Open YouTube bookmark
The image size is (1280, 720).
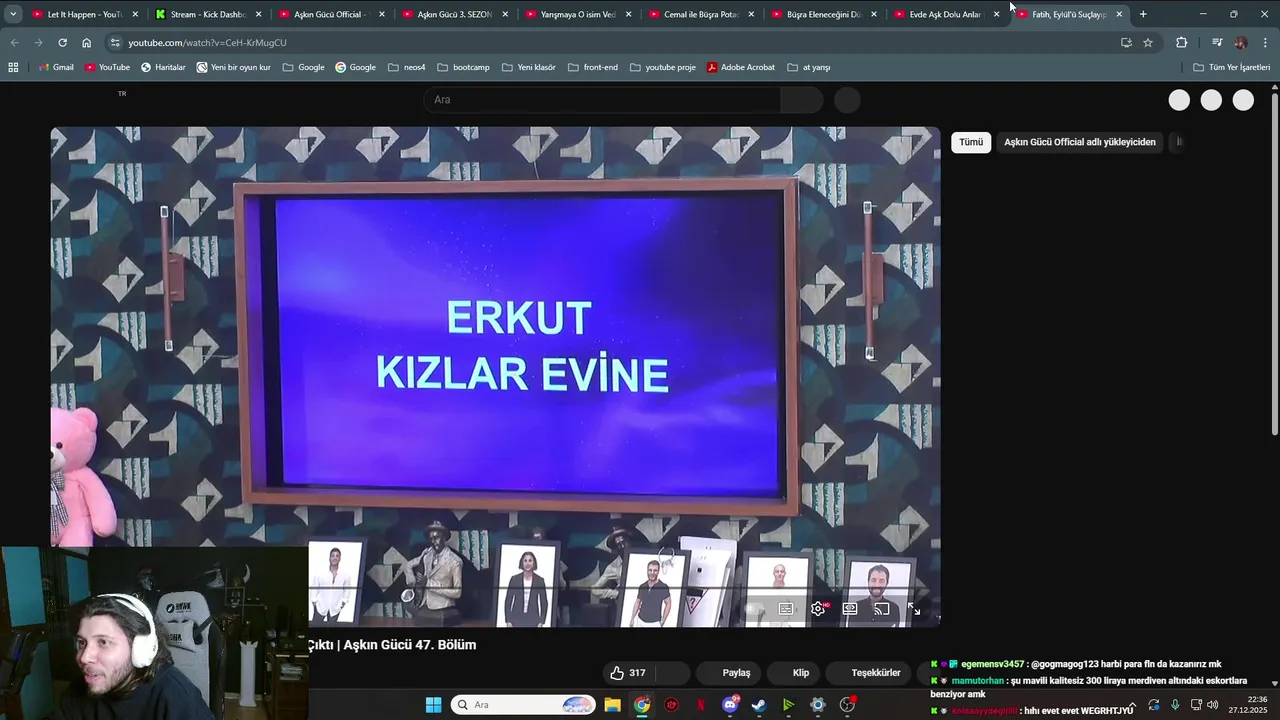tap(107, 67)
